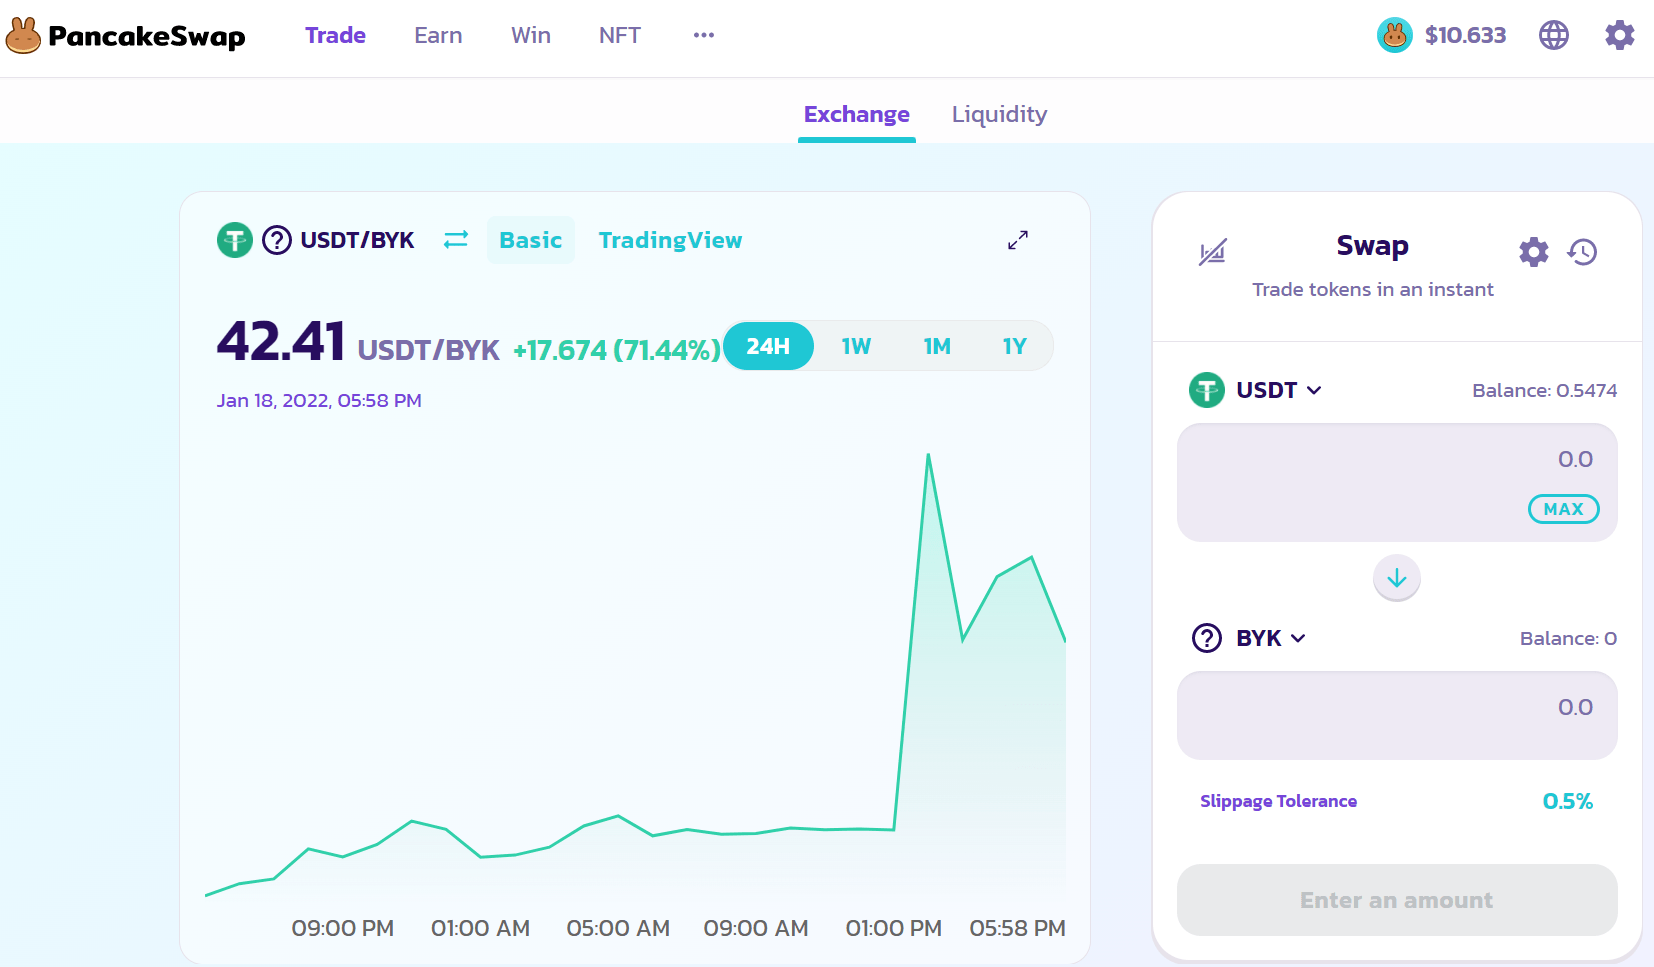Click the CAKE price token icon
Image resolution: width=1654 pixels, height=967 pixels.
click(x=1394, y=35)
